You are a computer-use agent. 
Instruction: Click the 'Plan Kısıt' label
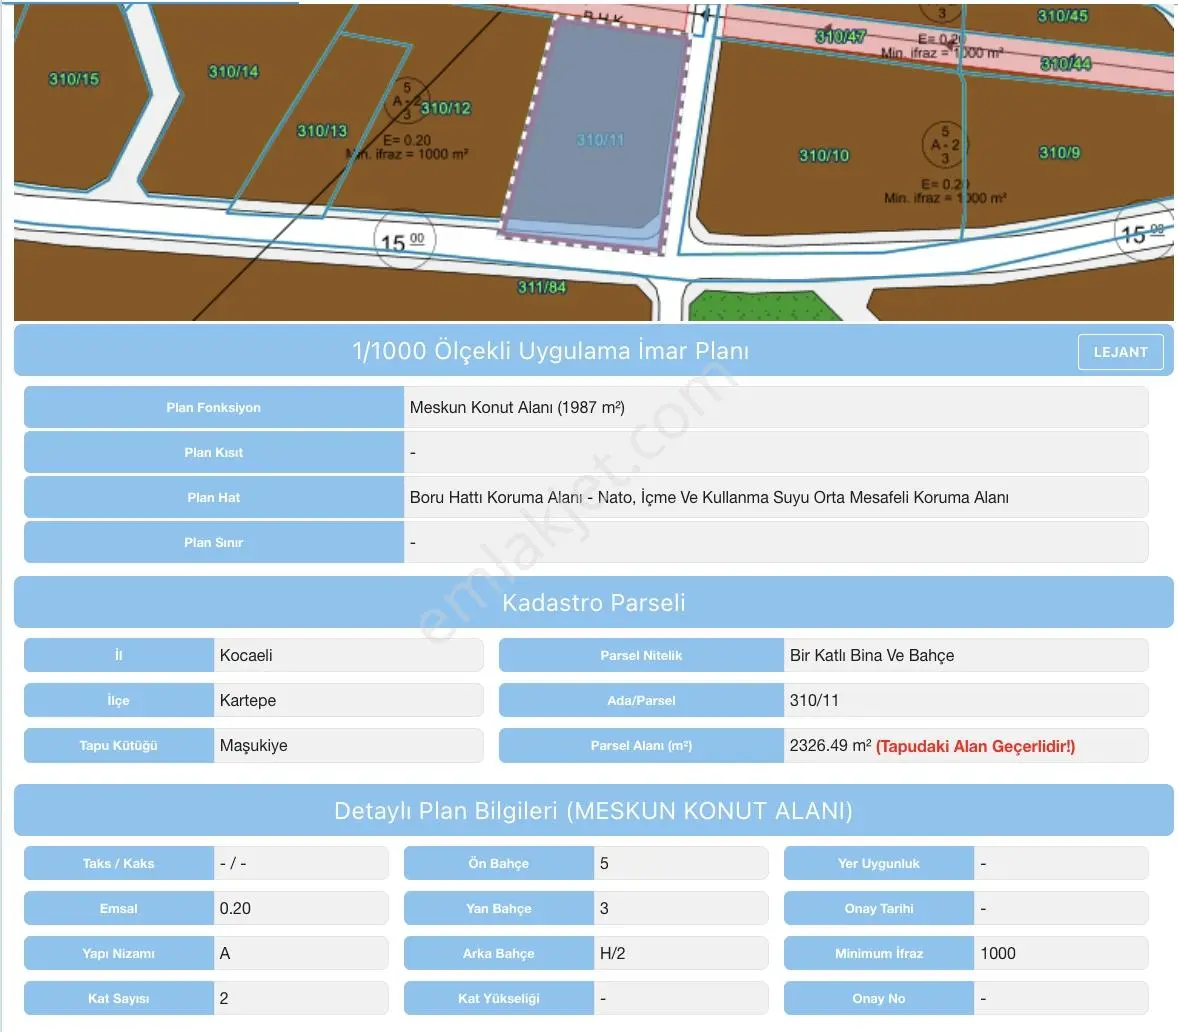pos(213,452)
